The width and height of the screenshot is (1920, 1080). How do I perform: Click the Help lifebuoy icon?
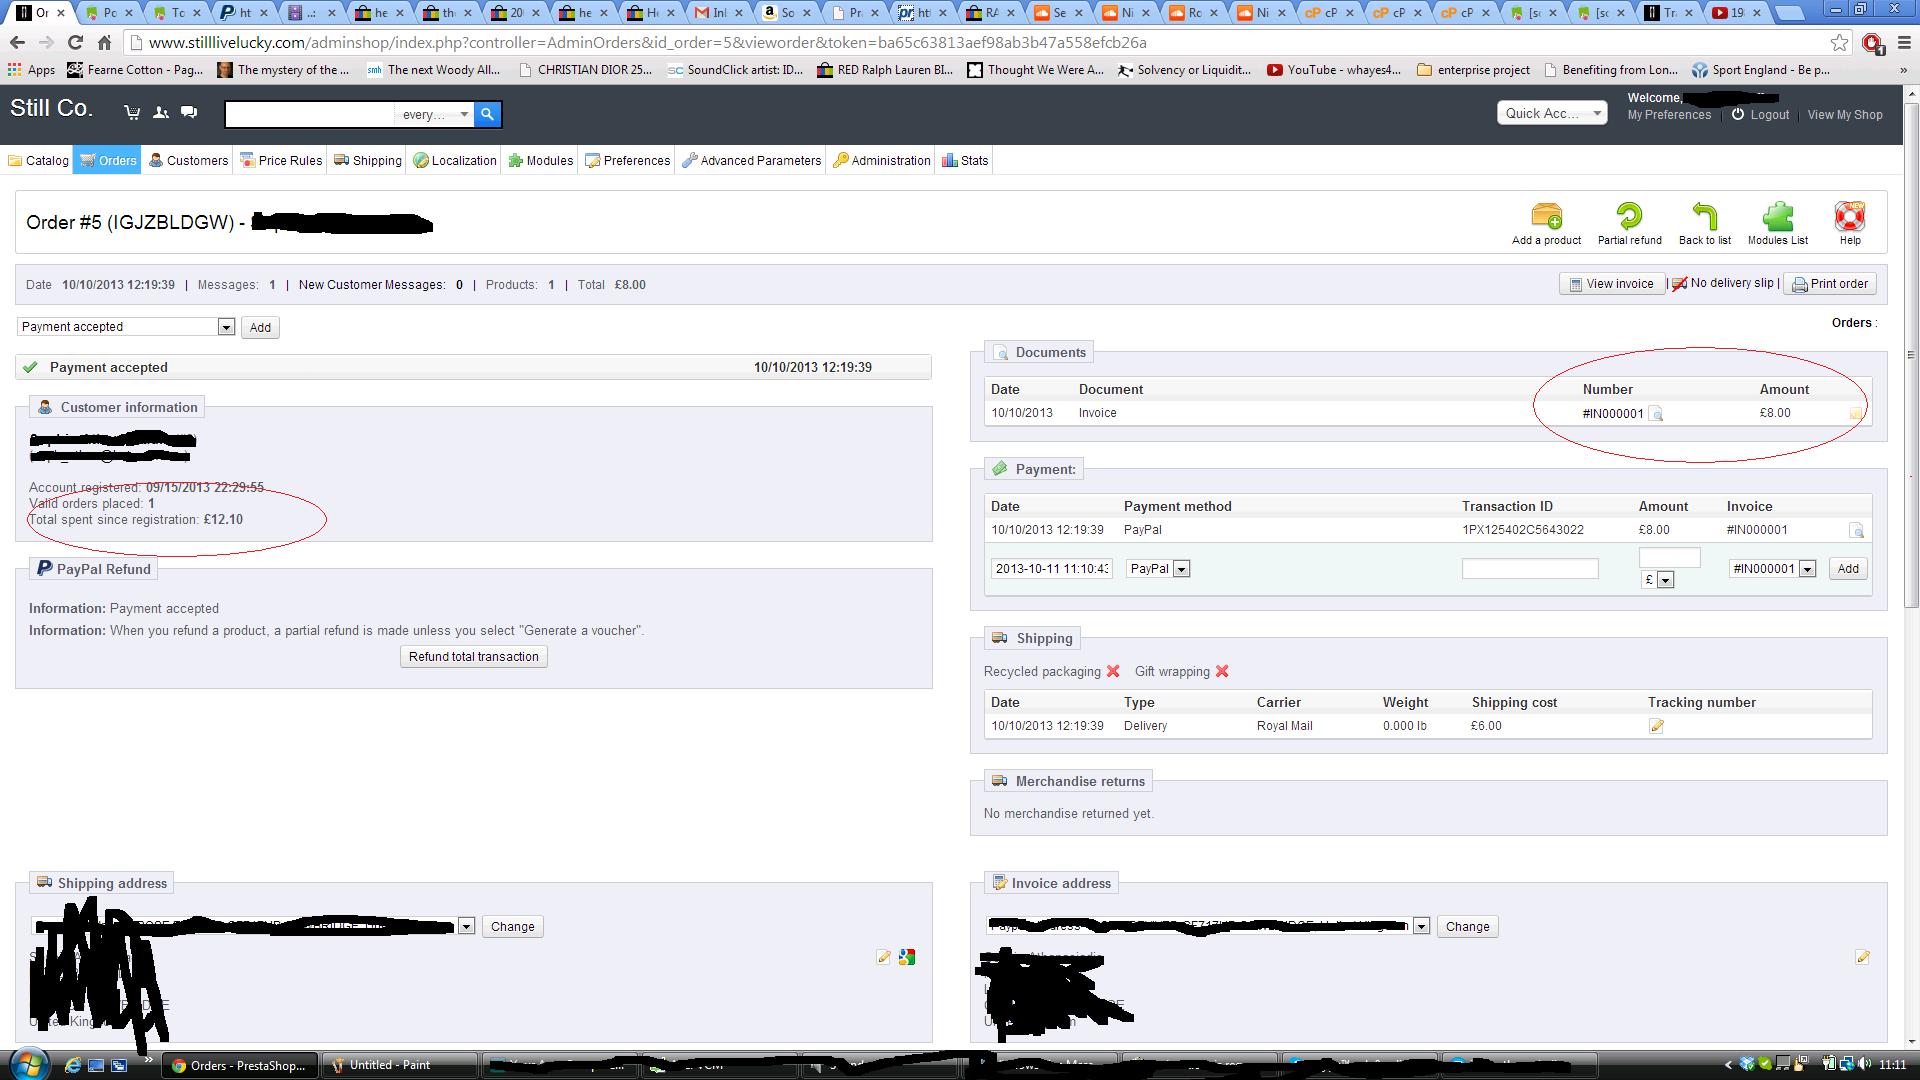pyautogui.click(x=1849, y=216)
